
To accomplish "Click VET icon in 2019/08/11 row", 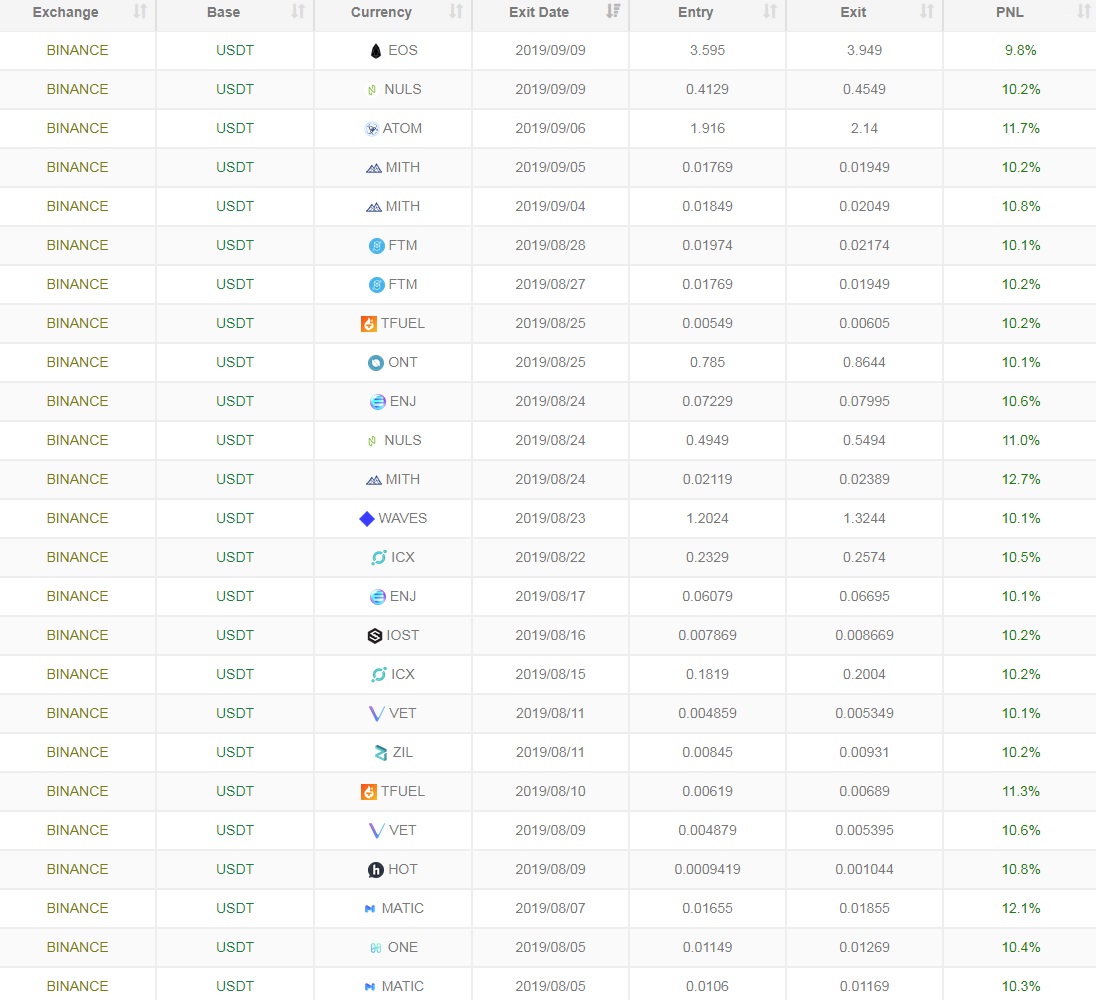I will tap(376, 713).
